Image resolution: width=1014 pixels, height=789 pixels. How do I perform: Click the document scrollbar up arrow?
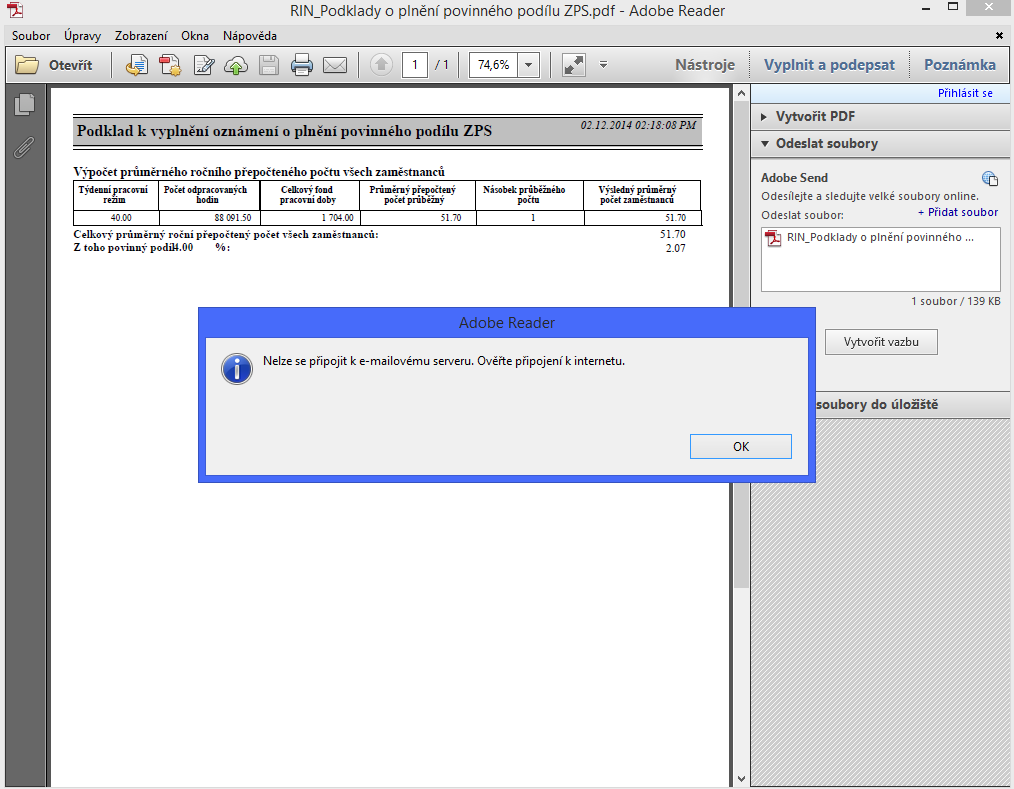pyautogui.click(x=741, y=94)
